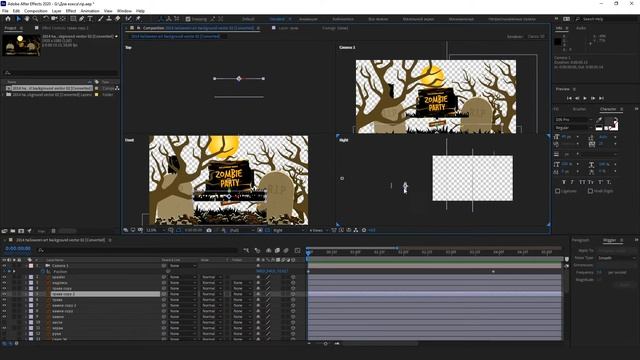Screen dimensions: 640x360
Task: Open the Regular font style dropdown
Action: pos(573,128)
